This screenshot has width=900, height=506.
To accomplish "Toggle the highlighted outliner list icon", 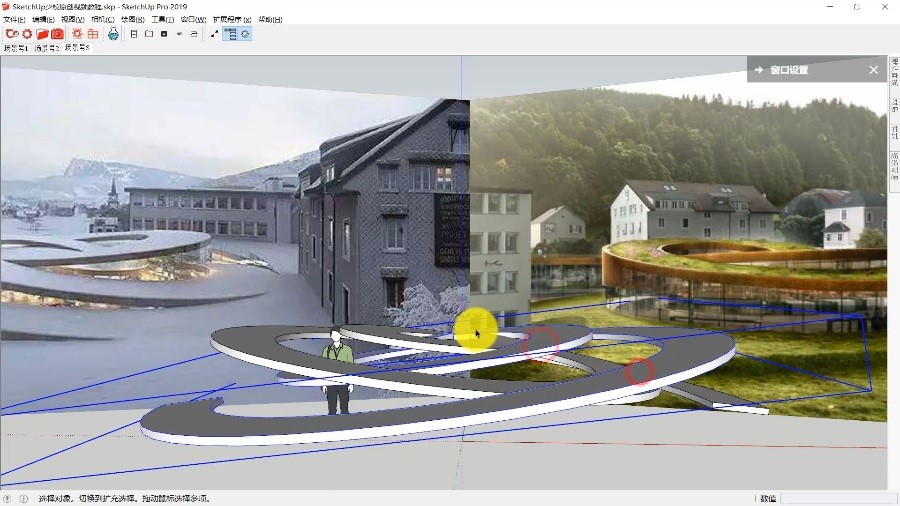I will point(230,34).
